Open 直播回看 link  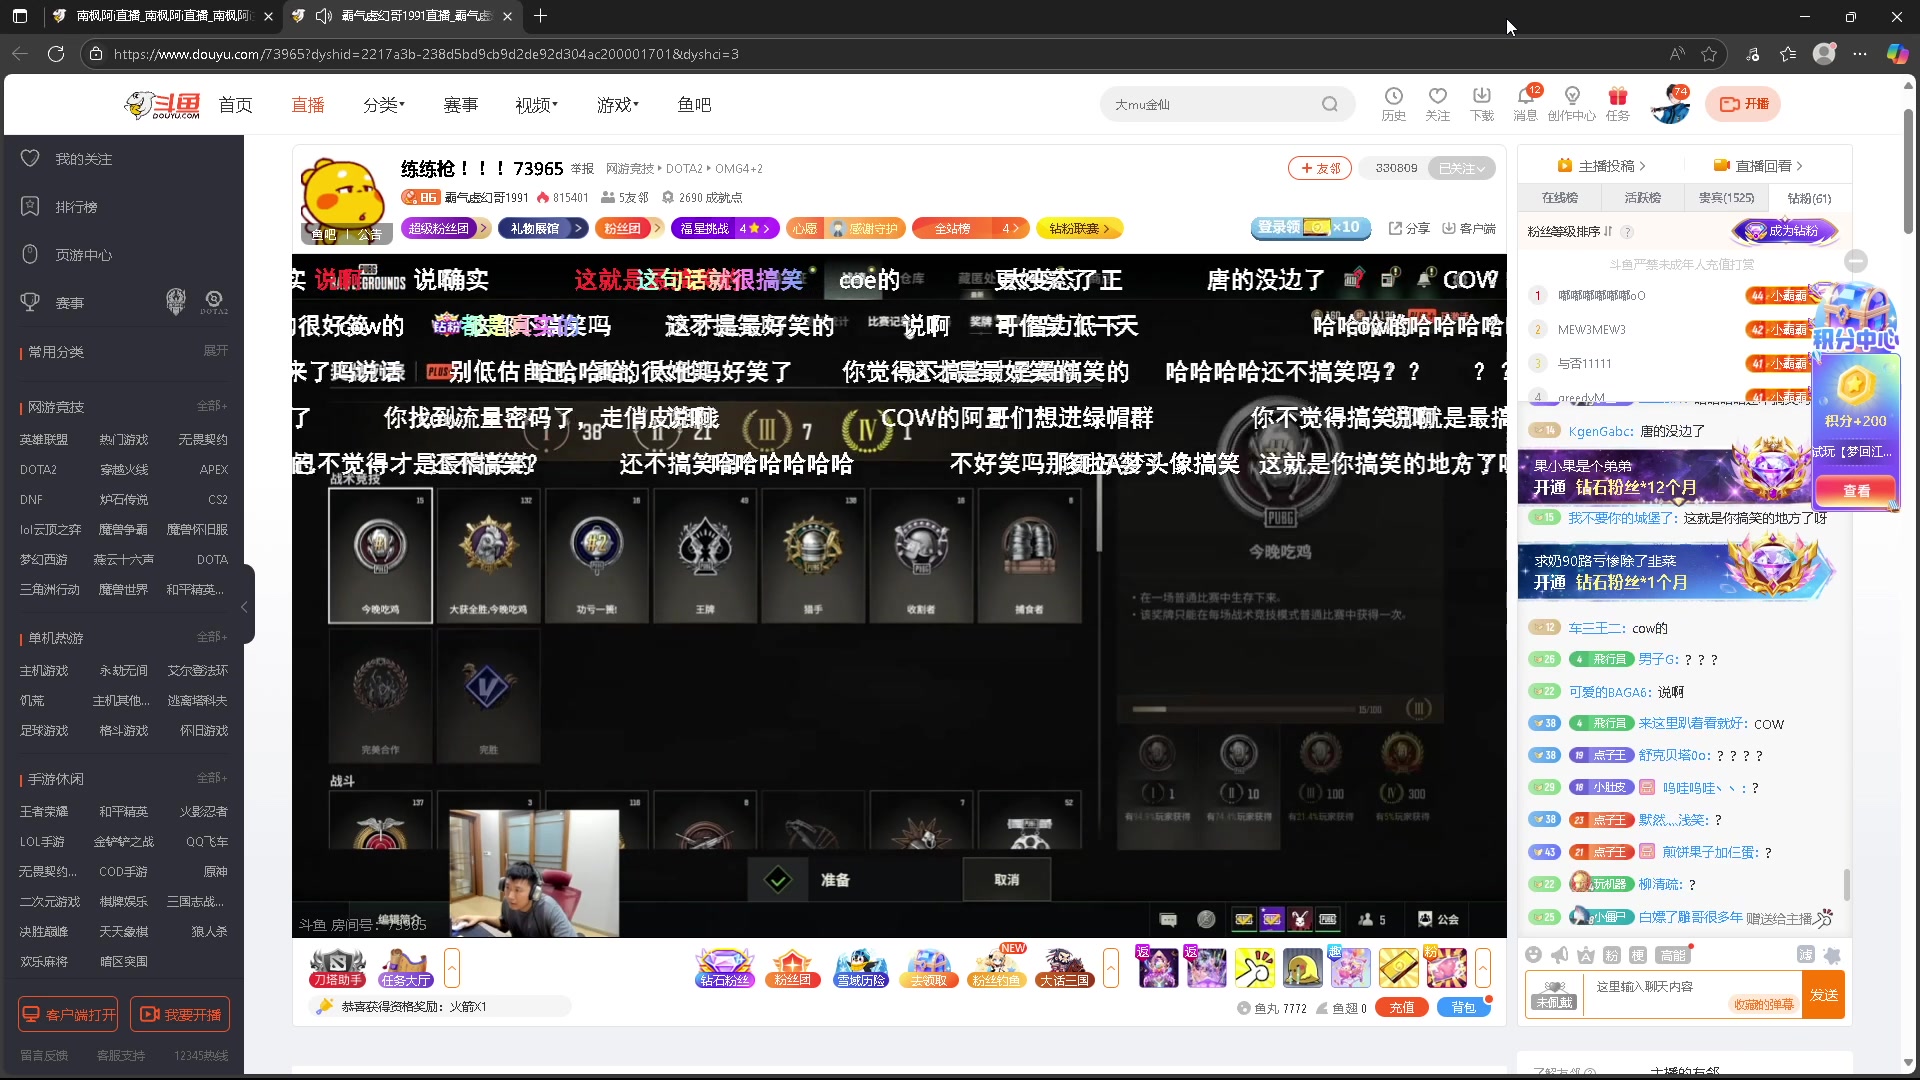point(1758,166)
